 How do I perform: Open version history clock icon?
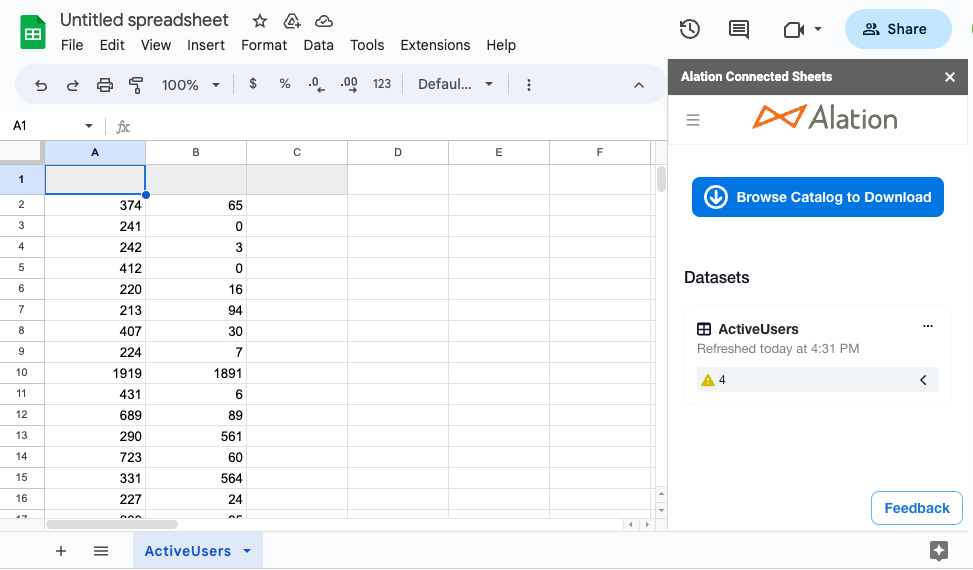[x=689, y=29]
